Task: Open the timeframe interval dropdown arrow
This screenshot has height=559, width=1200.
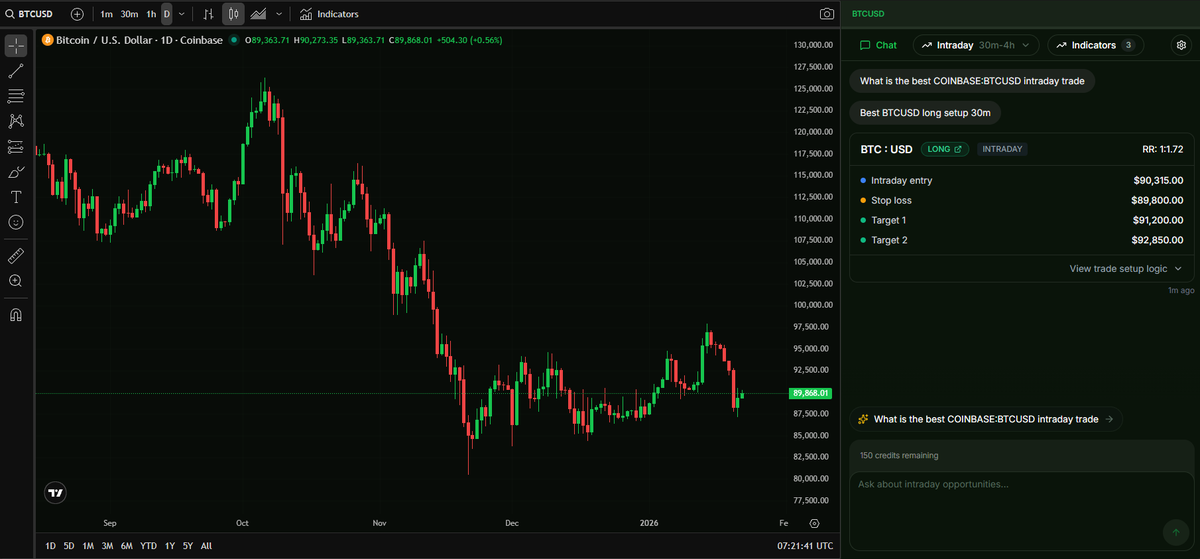Action: point(181,14)
